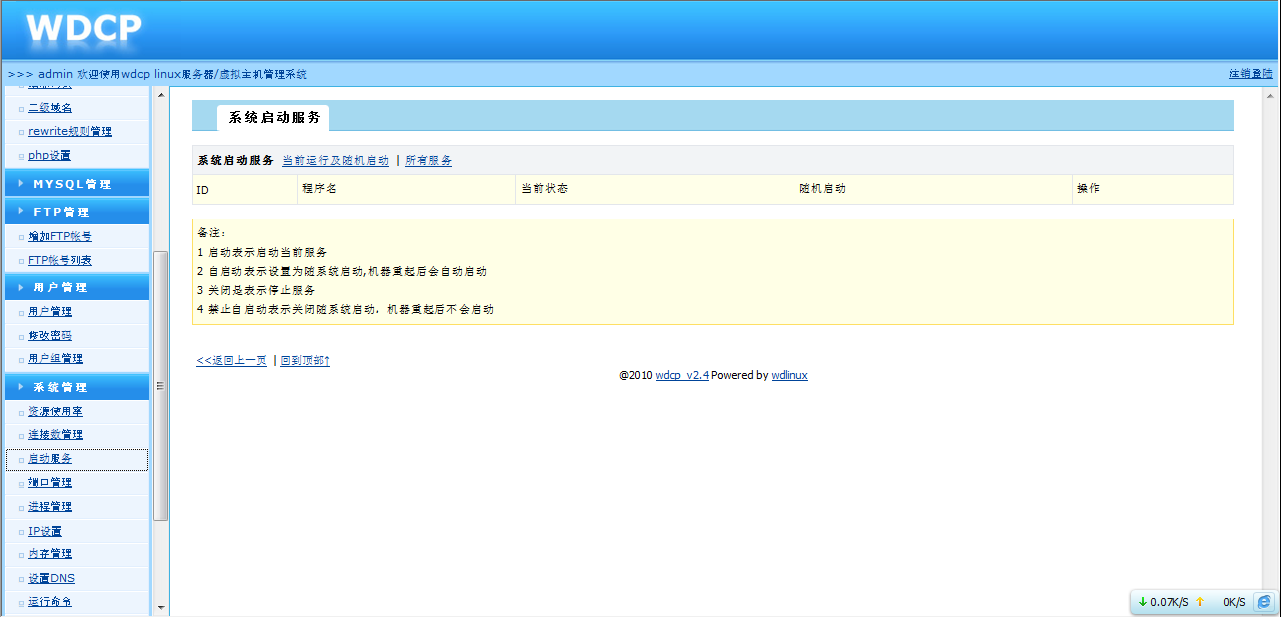Click 回到顶部 link
The width and height of the screenshot is (1281, 617).
[305, 360]
